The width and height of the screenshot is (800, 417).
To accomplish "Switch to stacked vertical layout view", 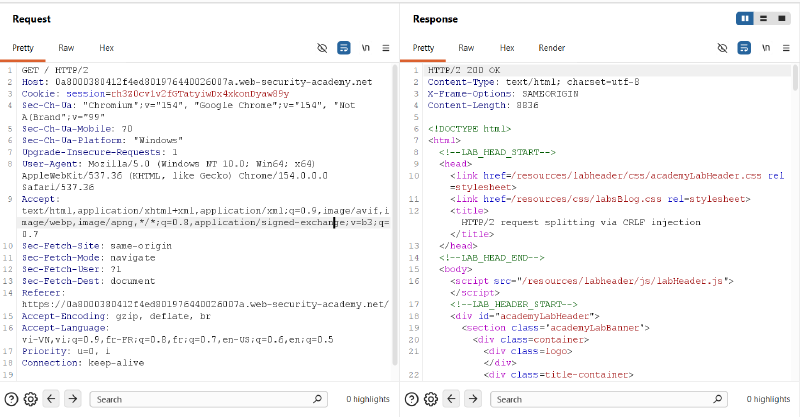I will 763,18.
